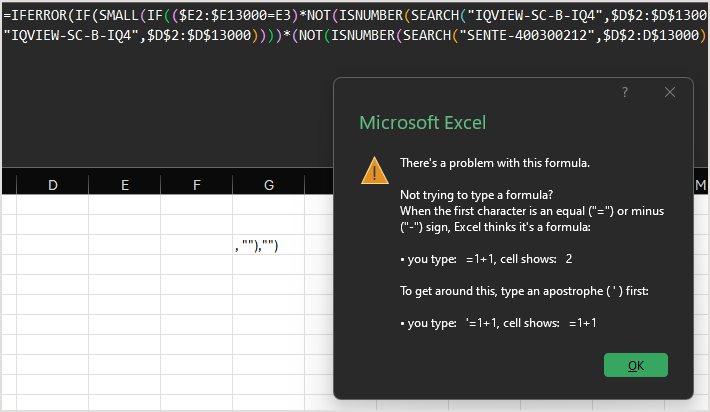The height and width of the screenshot is (412, 710).
Task: Select column G header
Action: click(269, 185)
